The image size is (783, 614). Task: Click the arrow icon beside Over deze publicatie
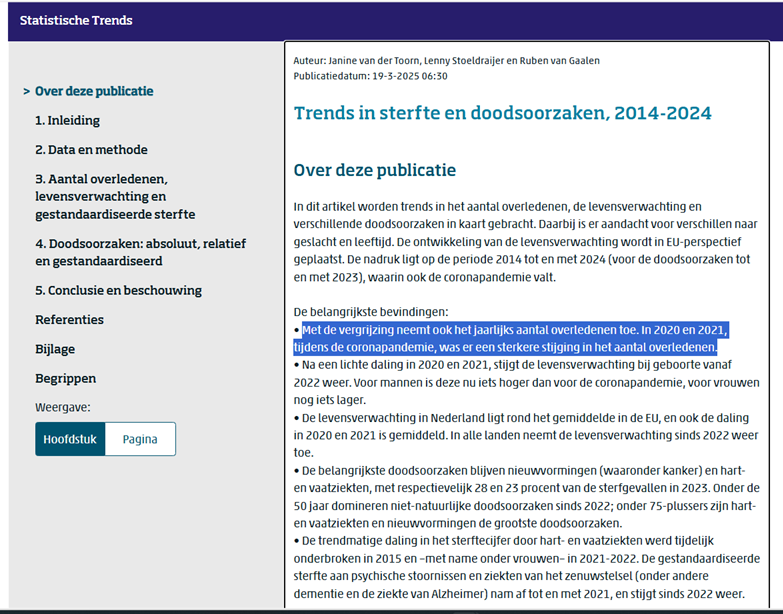[26, 92]
